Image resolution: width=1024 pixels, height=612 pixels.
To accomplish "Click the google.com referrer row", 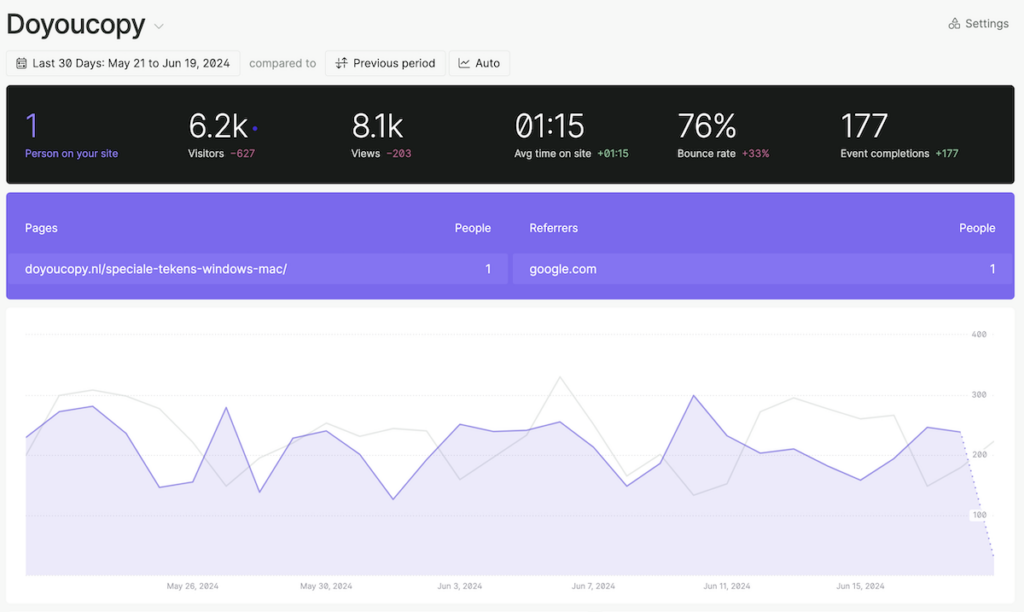I will click(563, 269).
